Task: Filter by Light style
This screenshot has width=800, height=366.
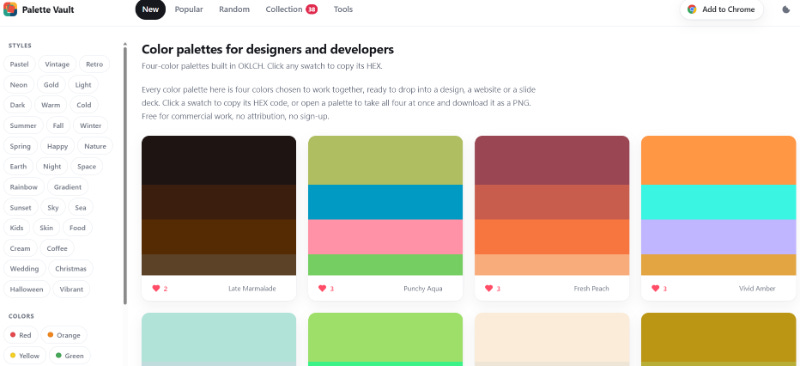Action: coord(83,85)
